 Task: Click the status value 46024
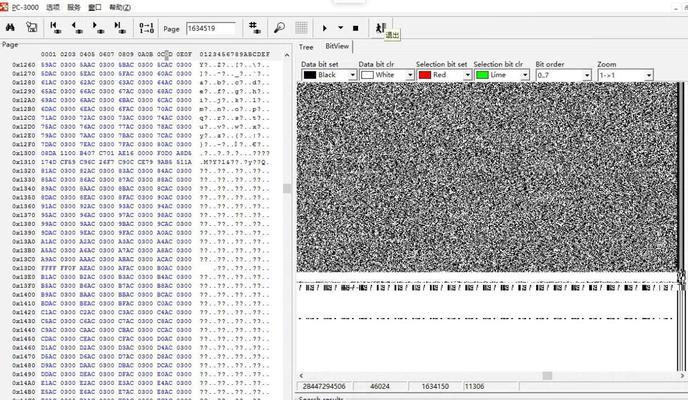380,386
